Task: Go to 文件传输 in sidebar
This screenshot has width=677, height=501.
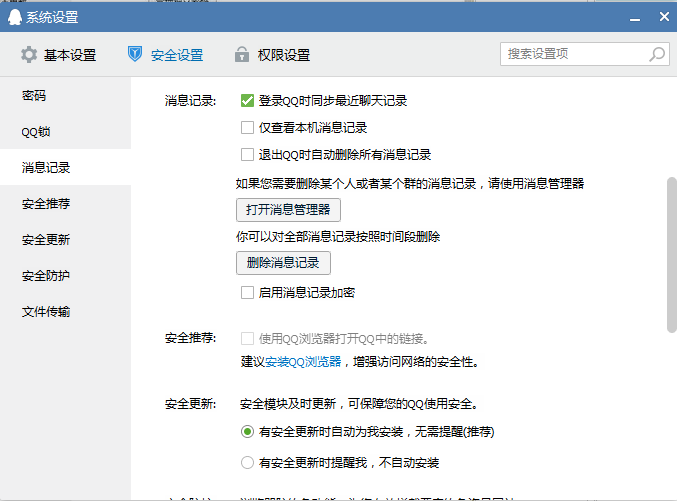Action: click(46, 312)
